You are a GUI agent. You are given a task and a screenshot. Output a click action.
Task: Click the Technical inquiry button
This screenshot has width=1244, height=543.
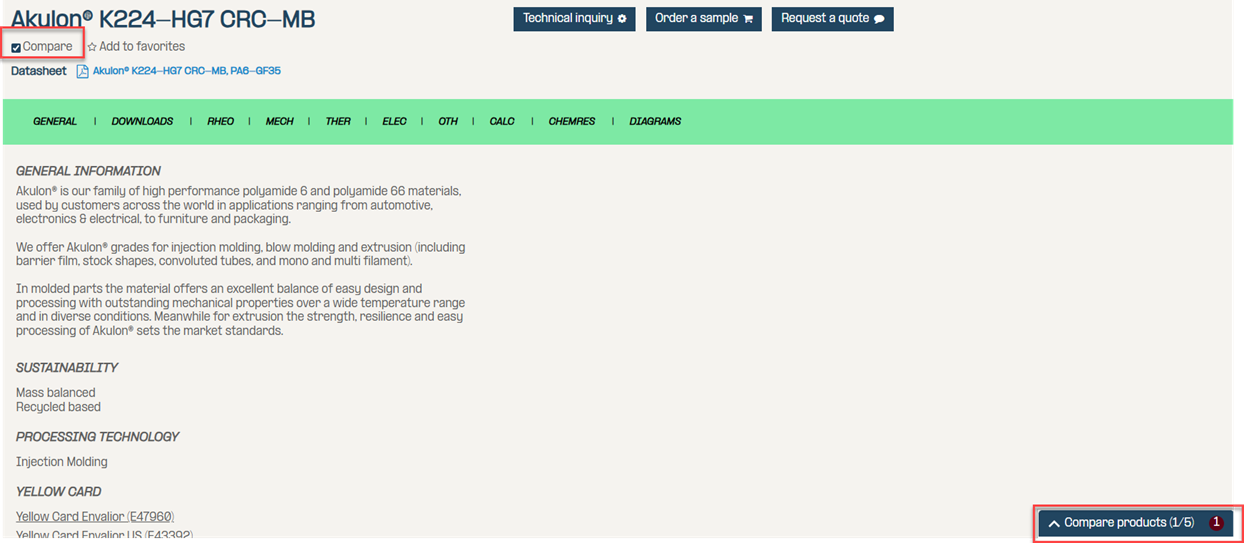click(574, 19)
